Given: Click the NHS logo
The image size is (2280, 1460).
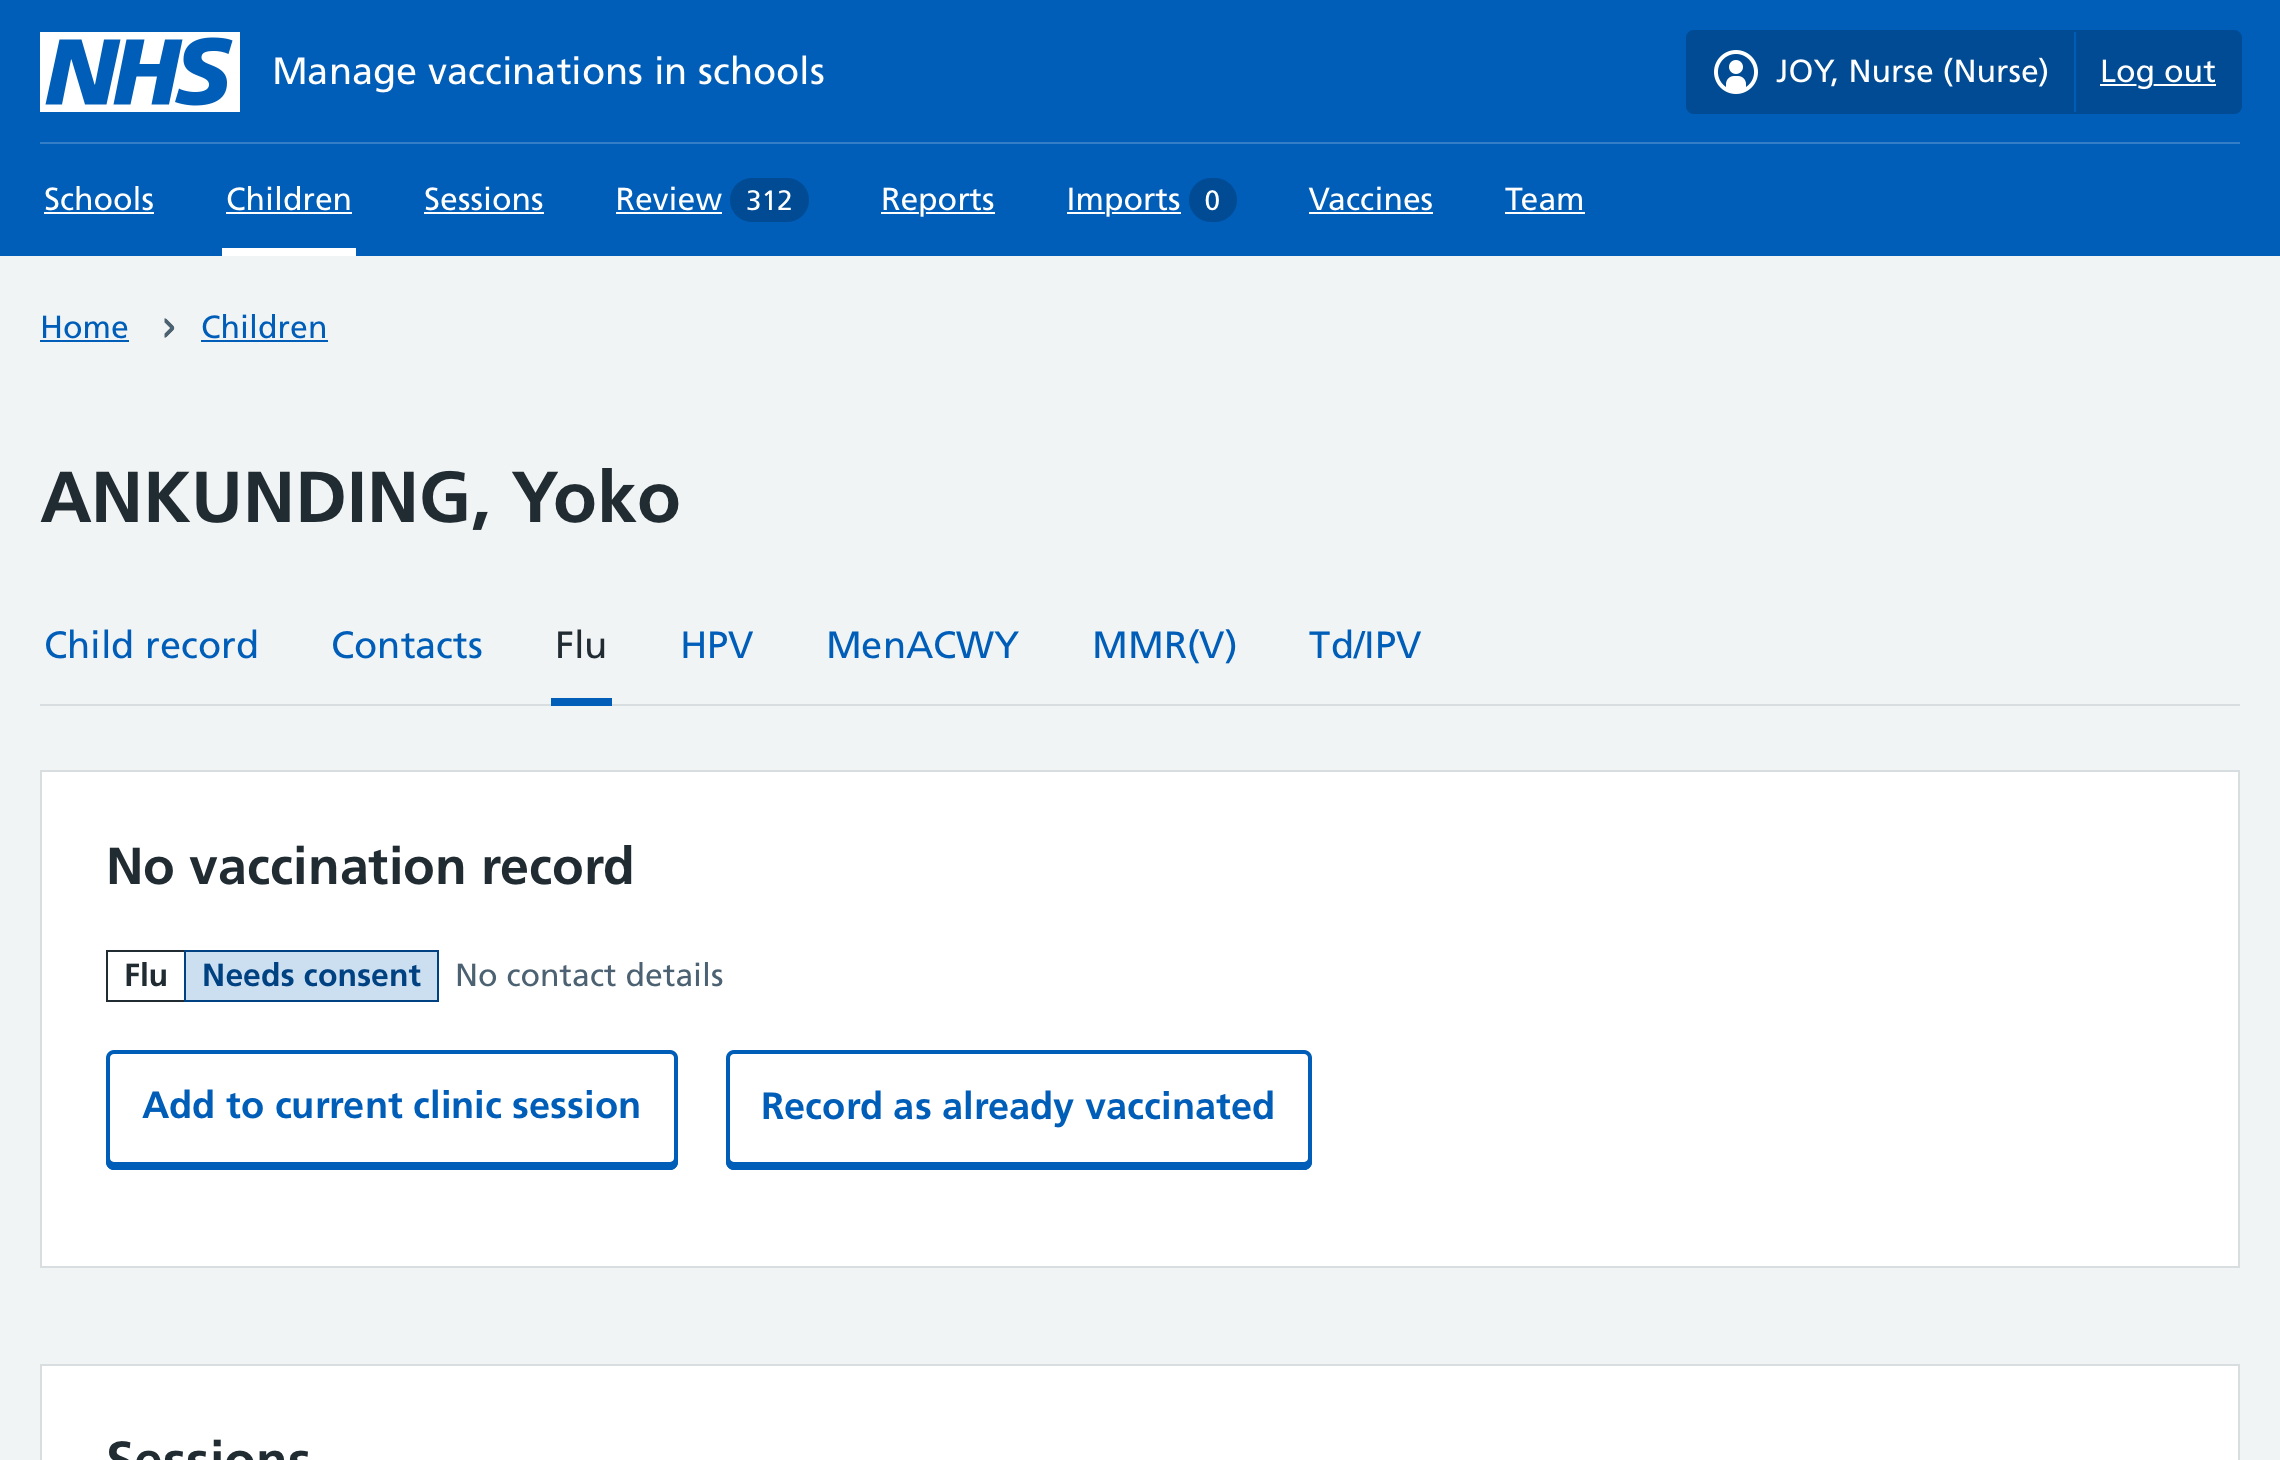Looking at the screenshot, I should pyautogui.click(x=140, y=72).
